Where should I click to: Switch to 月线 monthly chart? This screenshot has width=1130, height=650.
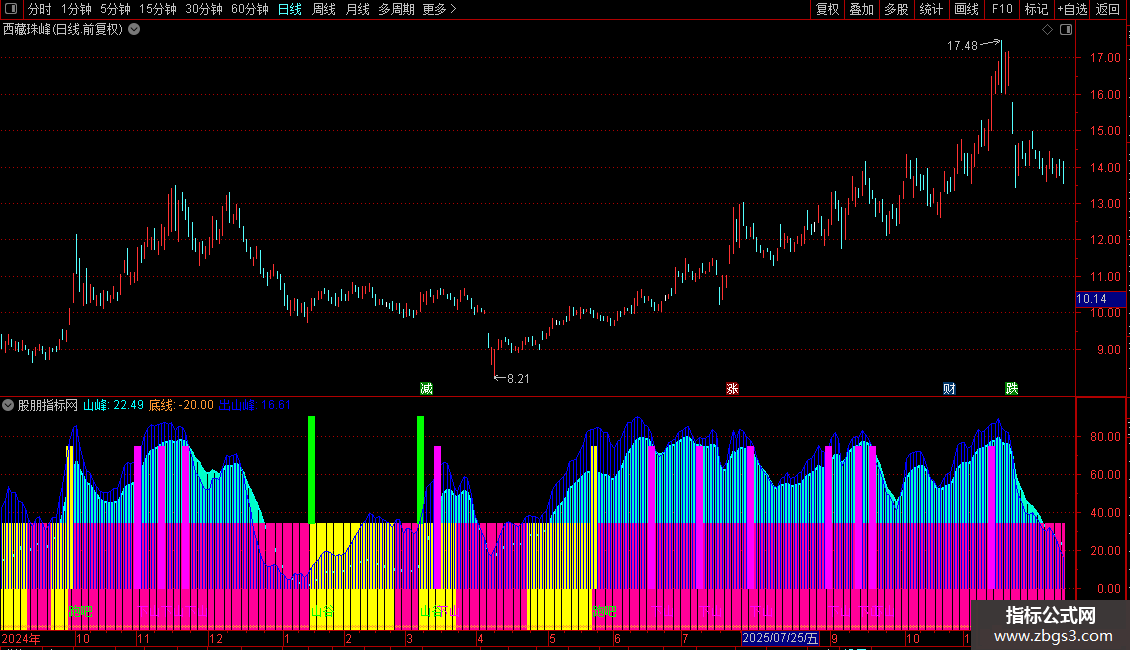(357, 9)
